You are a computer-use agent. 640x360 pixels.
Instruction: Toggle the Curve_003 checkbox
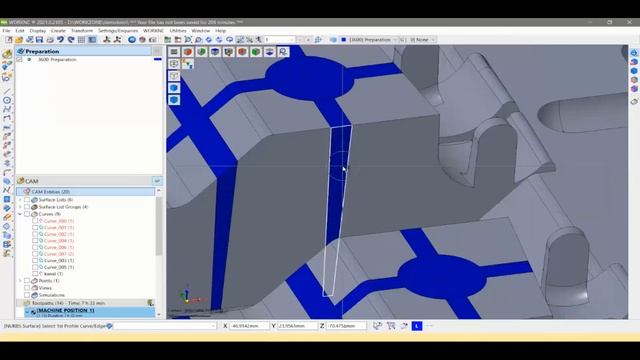coord(35,260)
